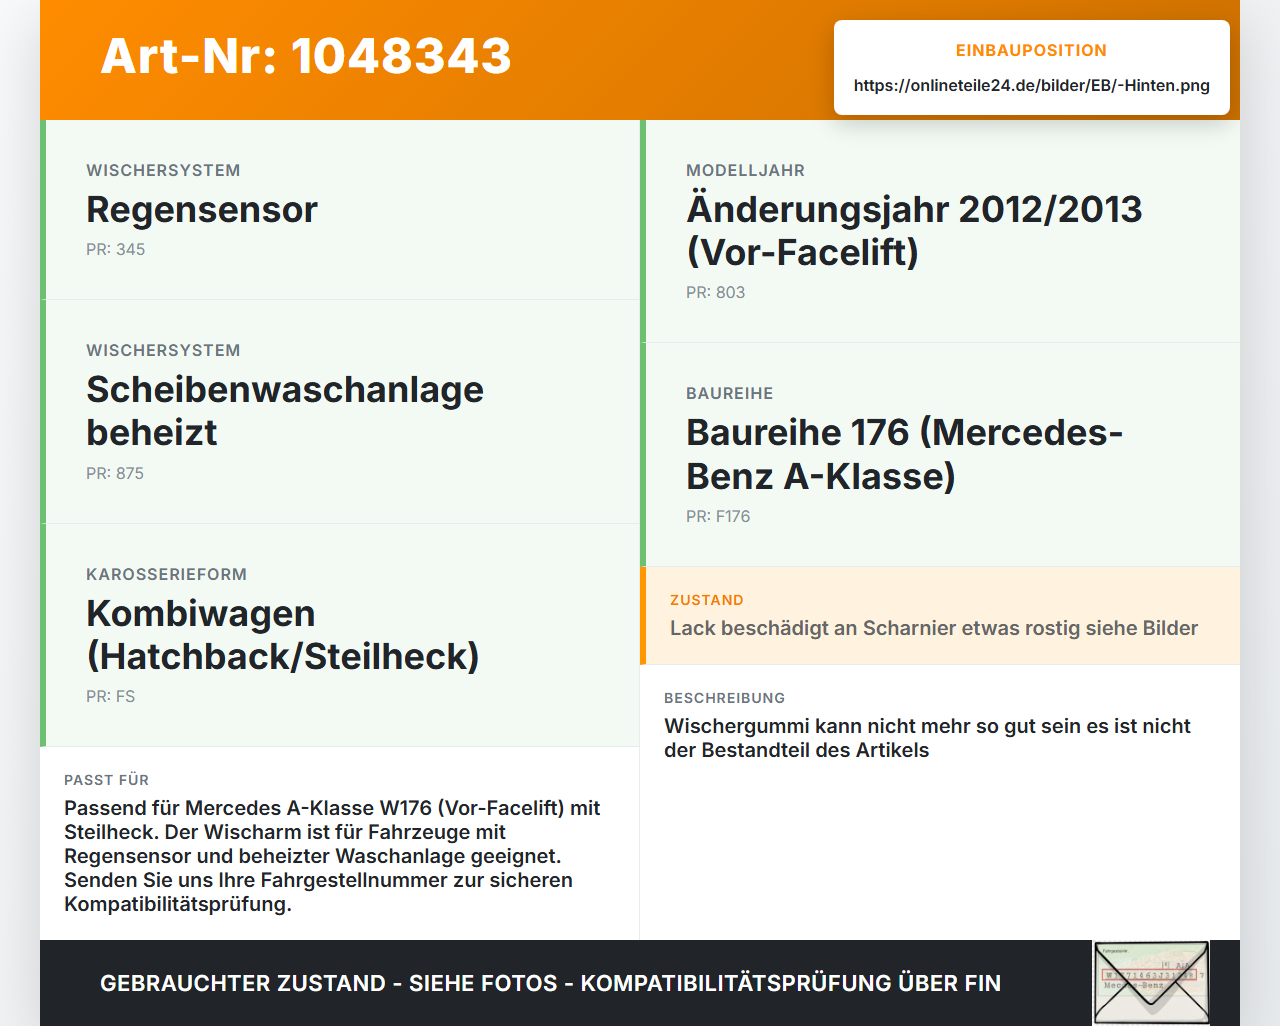Click the PR: 345 code
This screenshot has width=1280, height=1026.
(x=116, y=249)
